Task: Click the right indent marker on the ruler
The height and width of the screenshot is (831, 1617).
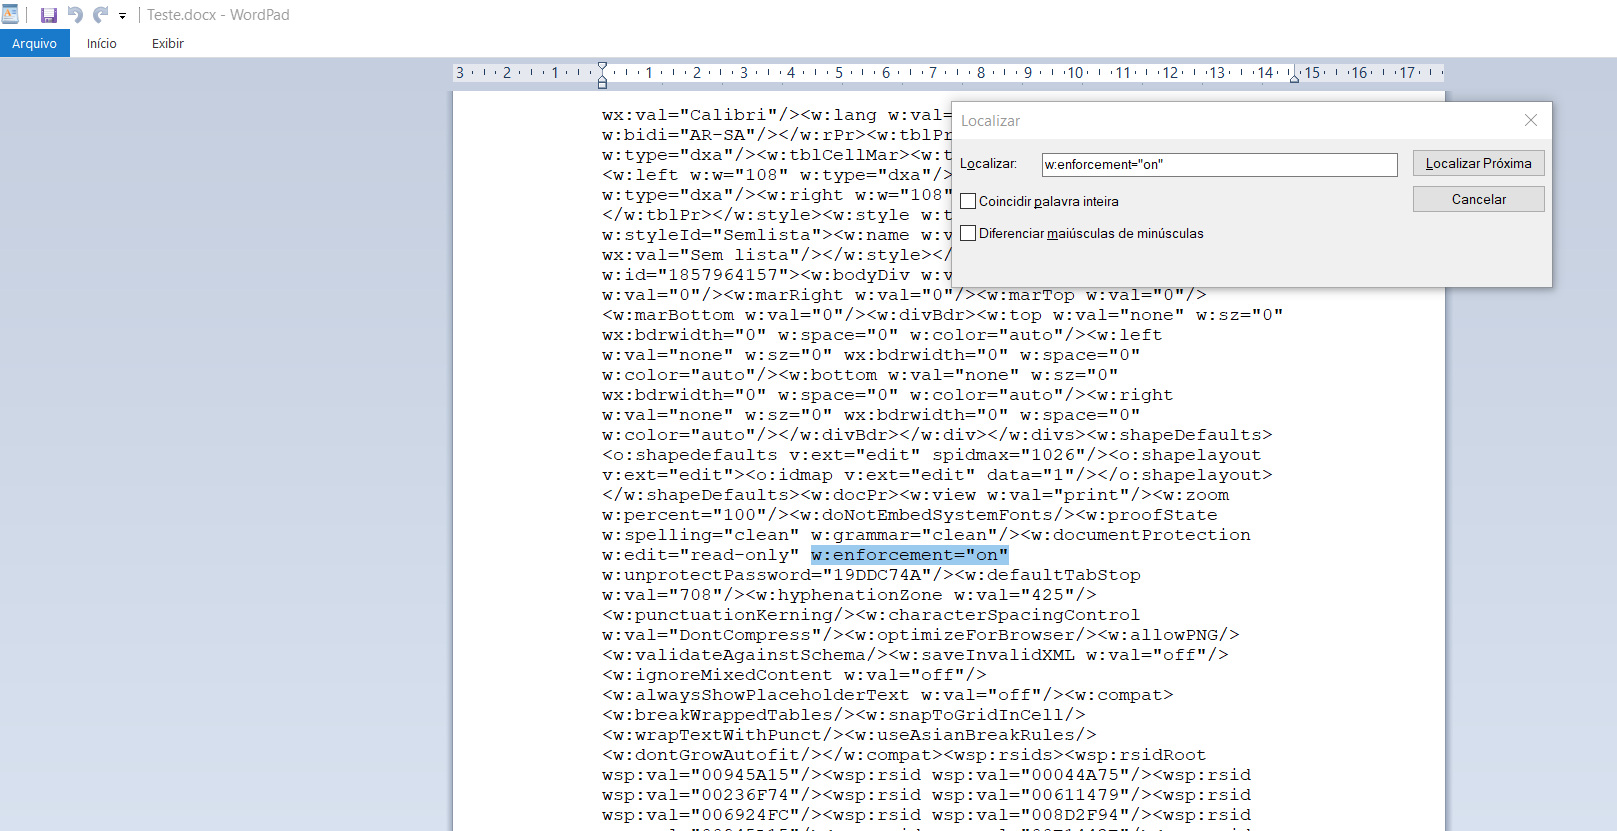Action: click(x=1294, y=77)
